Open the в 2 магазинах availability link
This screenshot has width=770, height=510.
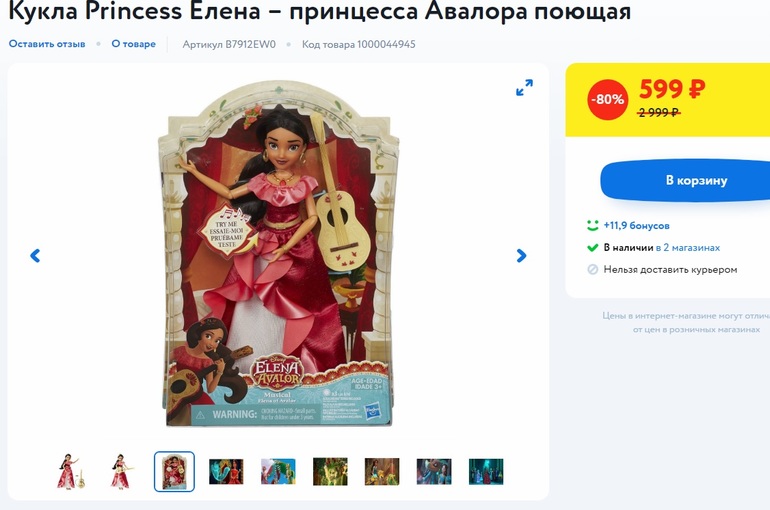click(x=688, y=247)
